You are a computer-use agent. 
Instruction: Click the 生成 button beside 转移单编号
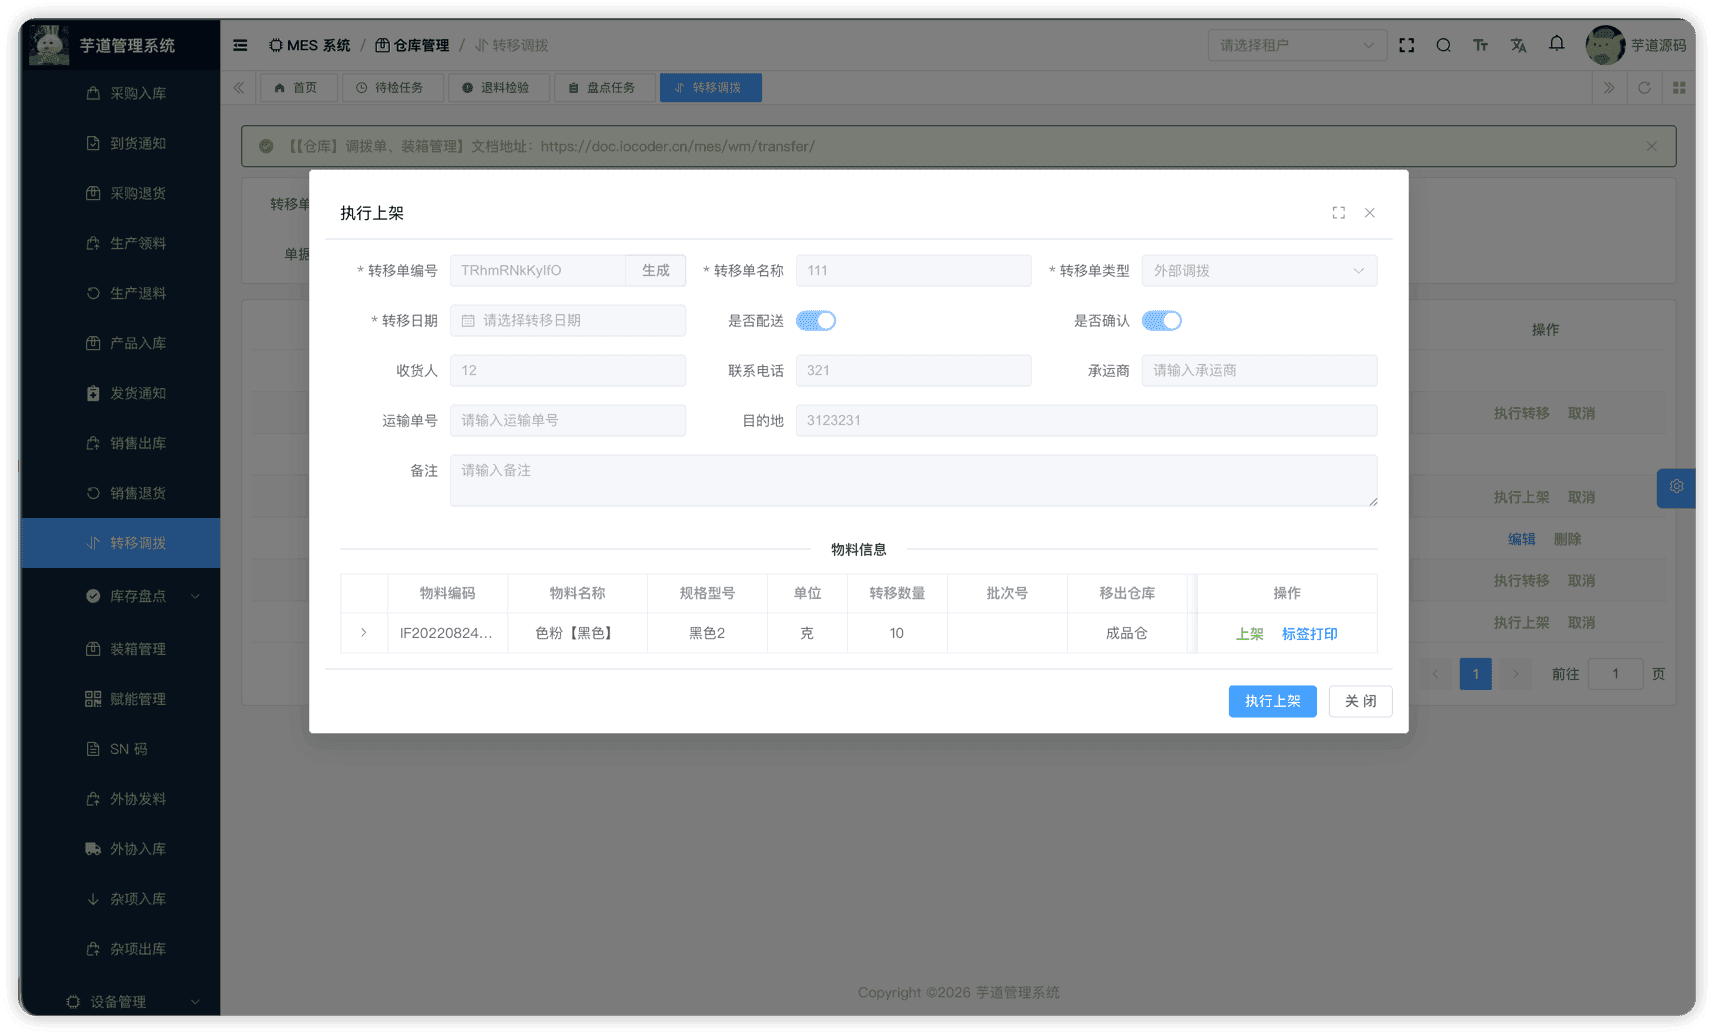655,271
